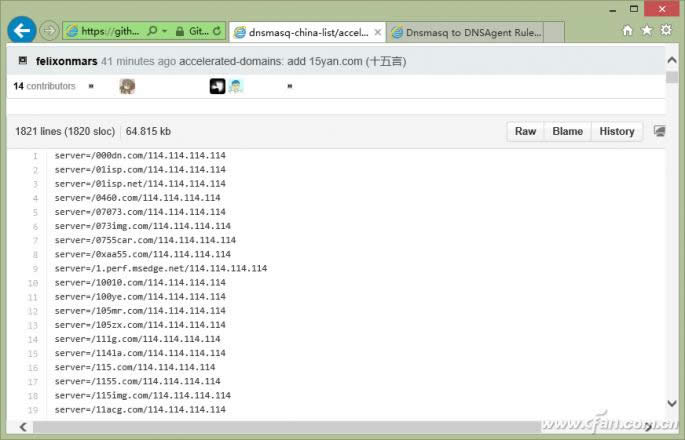Close the dnsmasq-china-list tab
The height and width of the screenshot is (440, 685).
[x=376, y=32]
